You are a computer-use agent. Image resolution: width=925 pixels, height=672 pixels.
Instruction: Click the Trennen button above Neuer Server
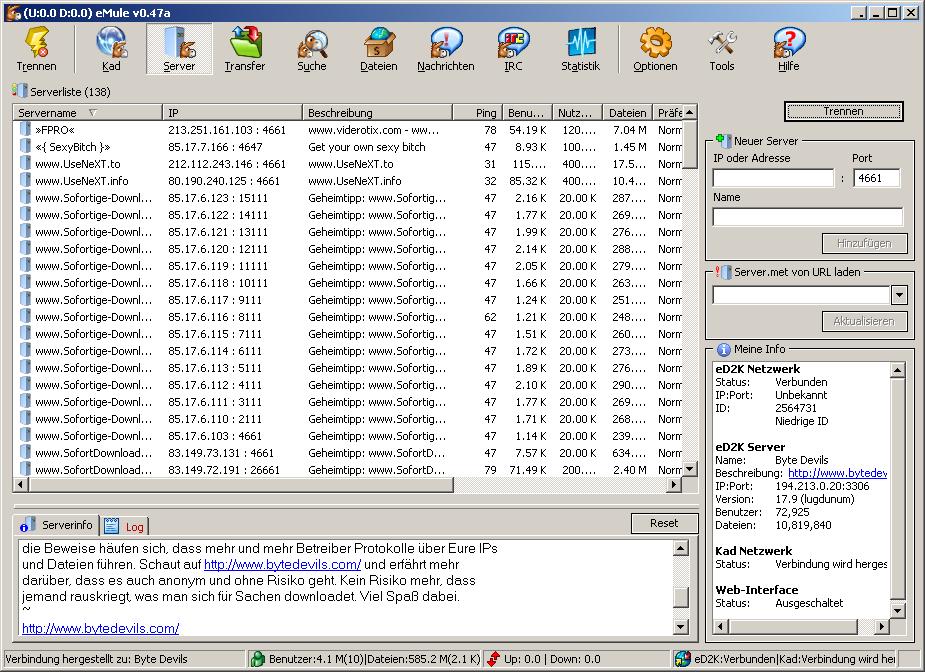coord(844,111)
